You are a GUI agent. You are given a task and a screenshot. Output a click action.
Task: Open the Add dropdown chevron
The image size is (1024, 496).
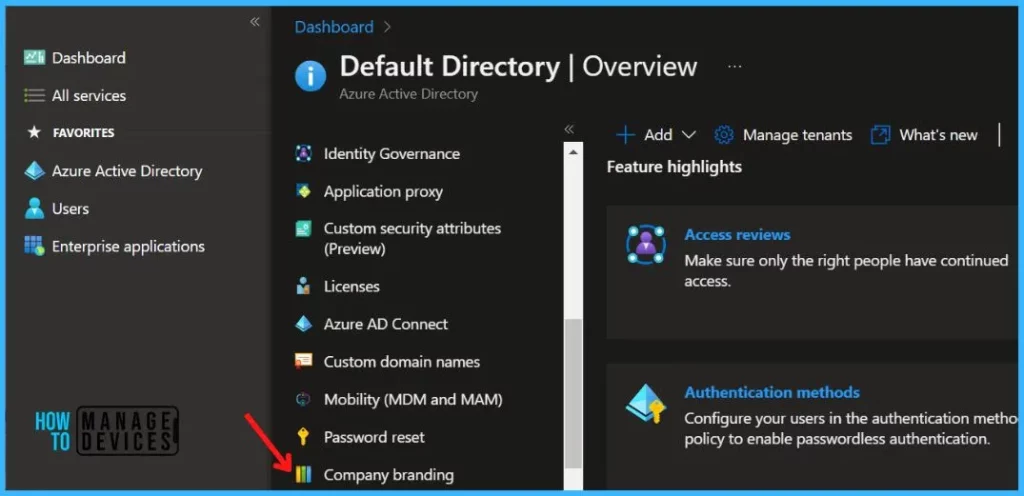click(x=688, y=135)
